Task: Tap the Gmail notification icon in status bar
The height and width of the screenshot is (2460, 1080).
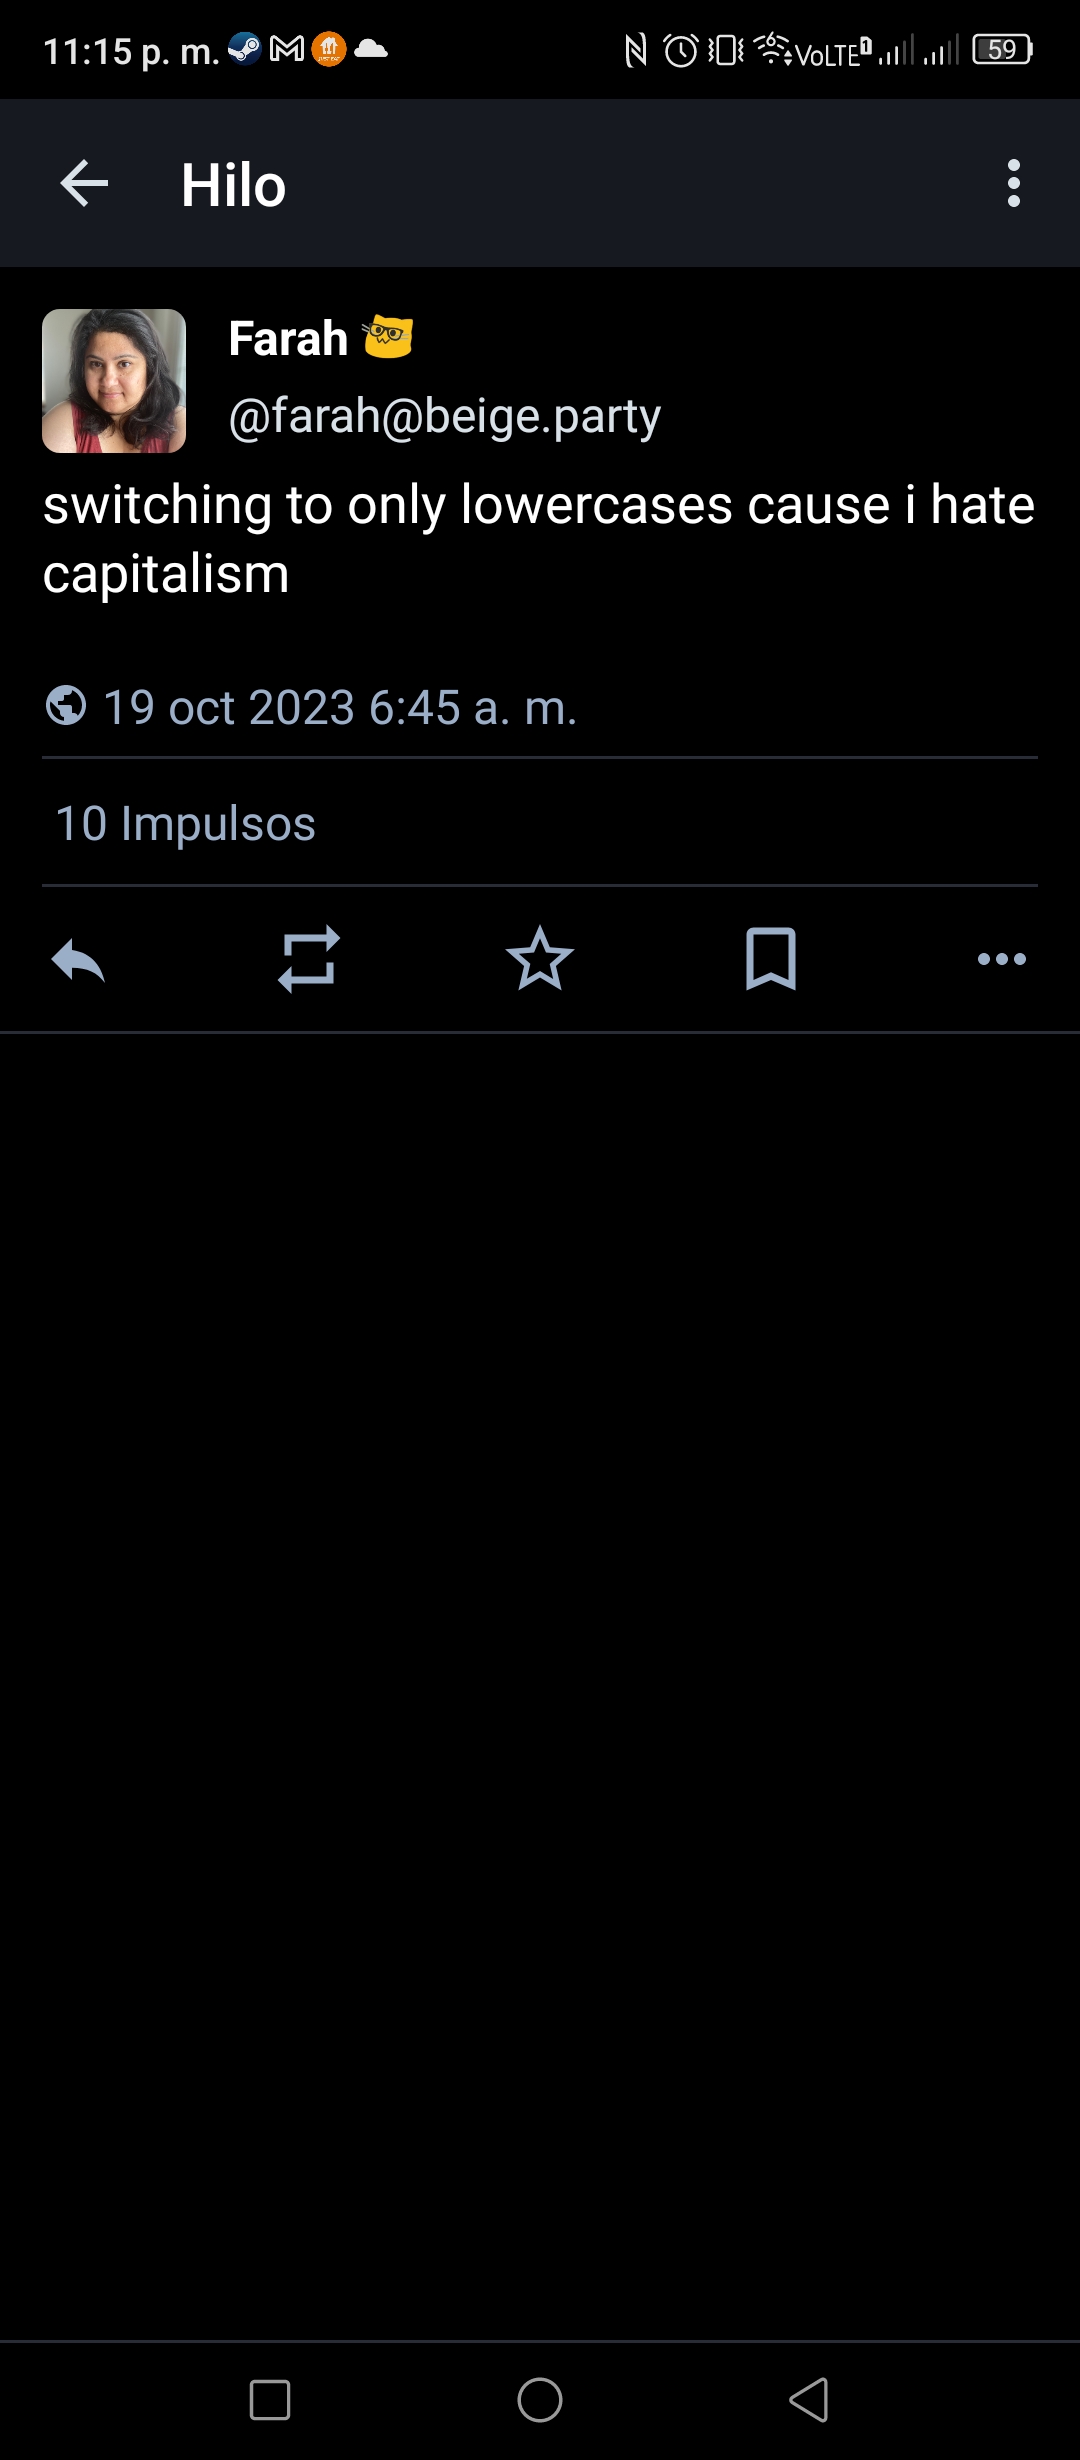Action: pyautogui.click(x=288, y=49)
